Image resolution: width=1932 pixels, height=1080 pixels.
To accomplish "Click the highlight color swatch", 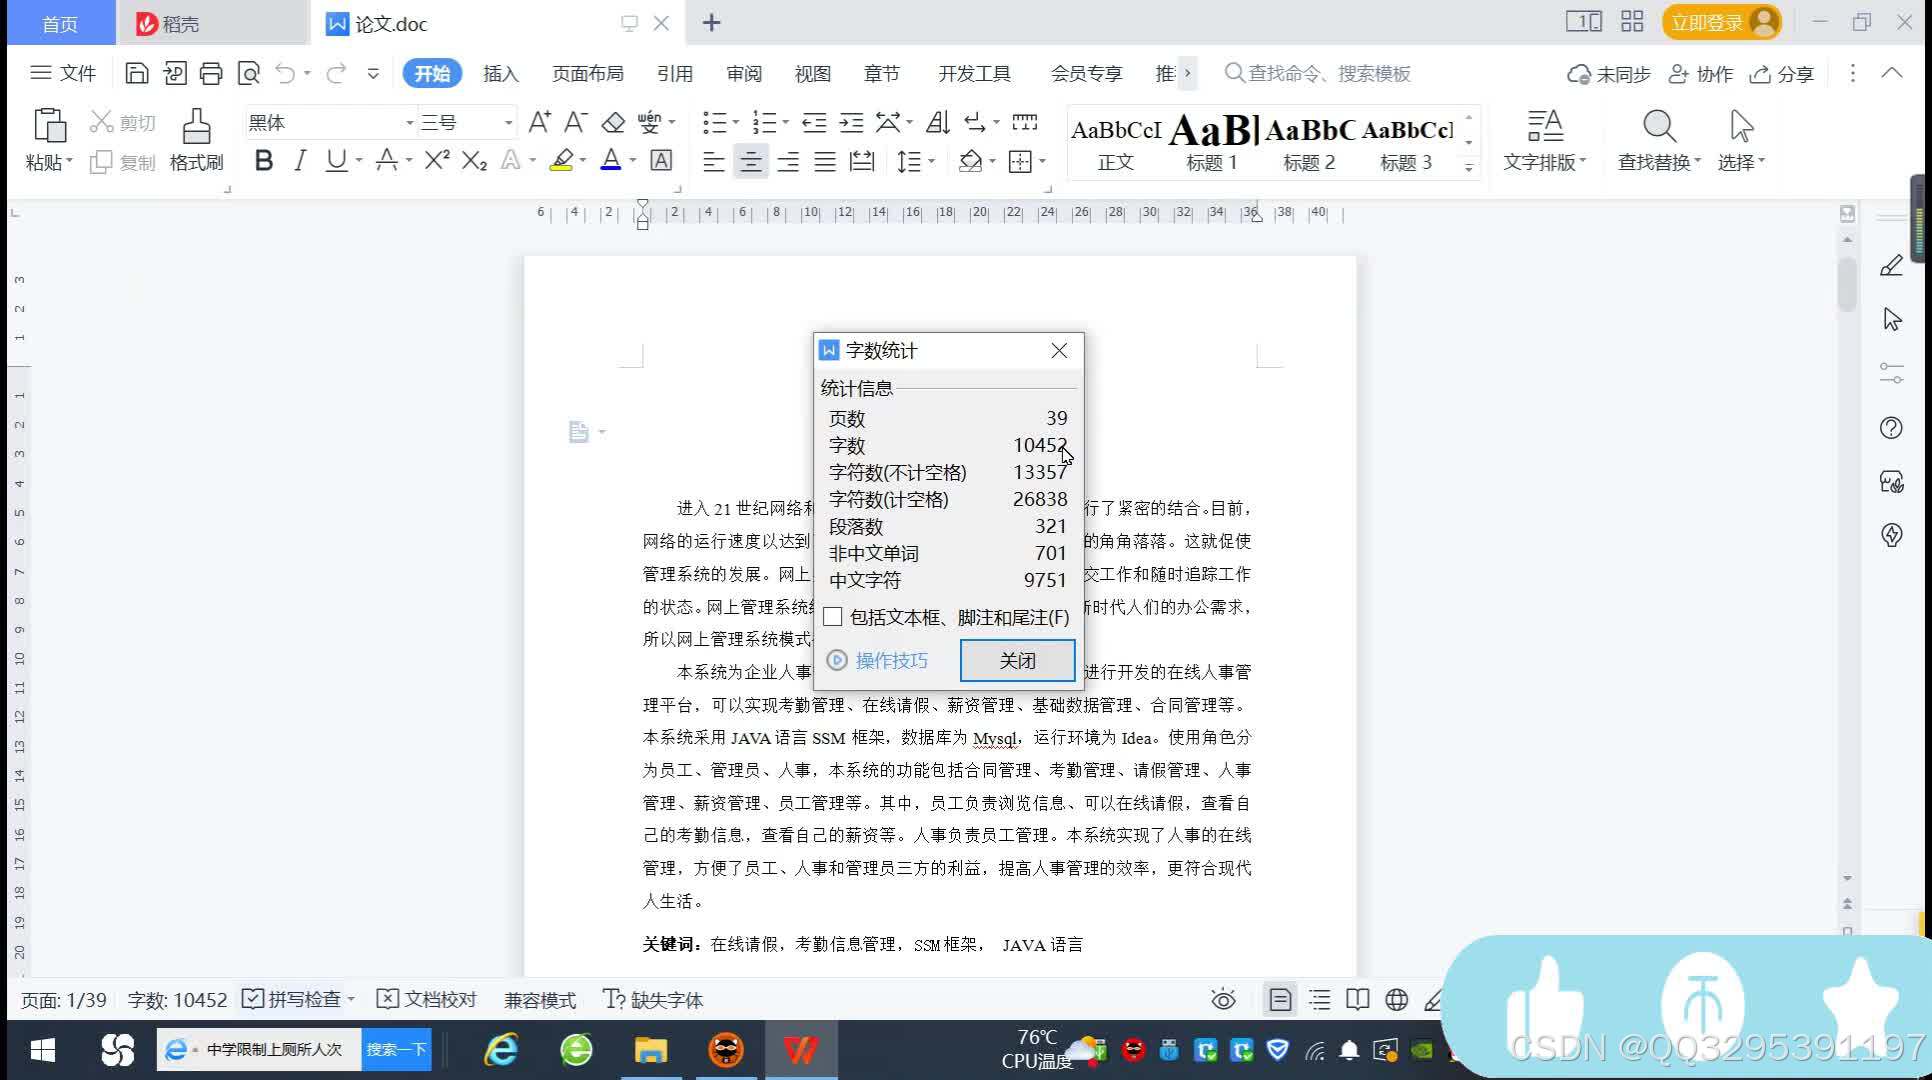I will pyautogui.click(x=561, y=160).
